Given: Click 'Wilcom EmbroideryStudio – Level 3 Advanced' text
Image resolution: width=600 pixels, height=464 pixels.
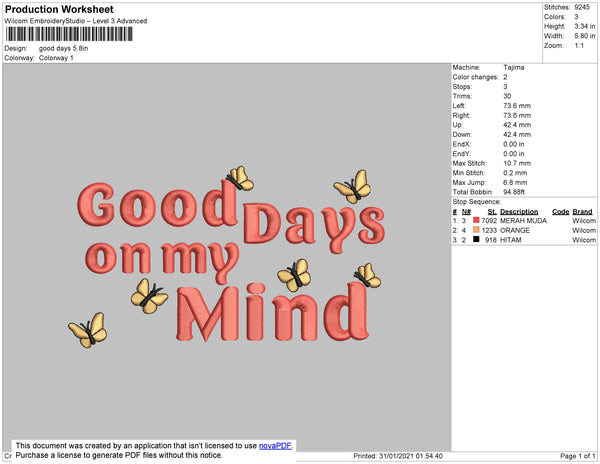Looking at the screenshot, I should click(x=76, y=21).
